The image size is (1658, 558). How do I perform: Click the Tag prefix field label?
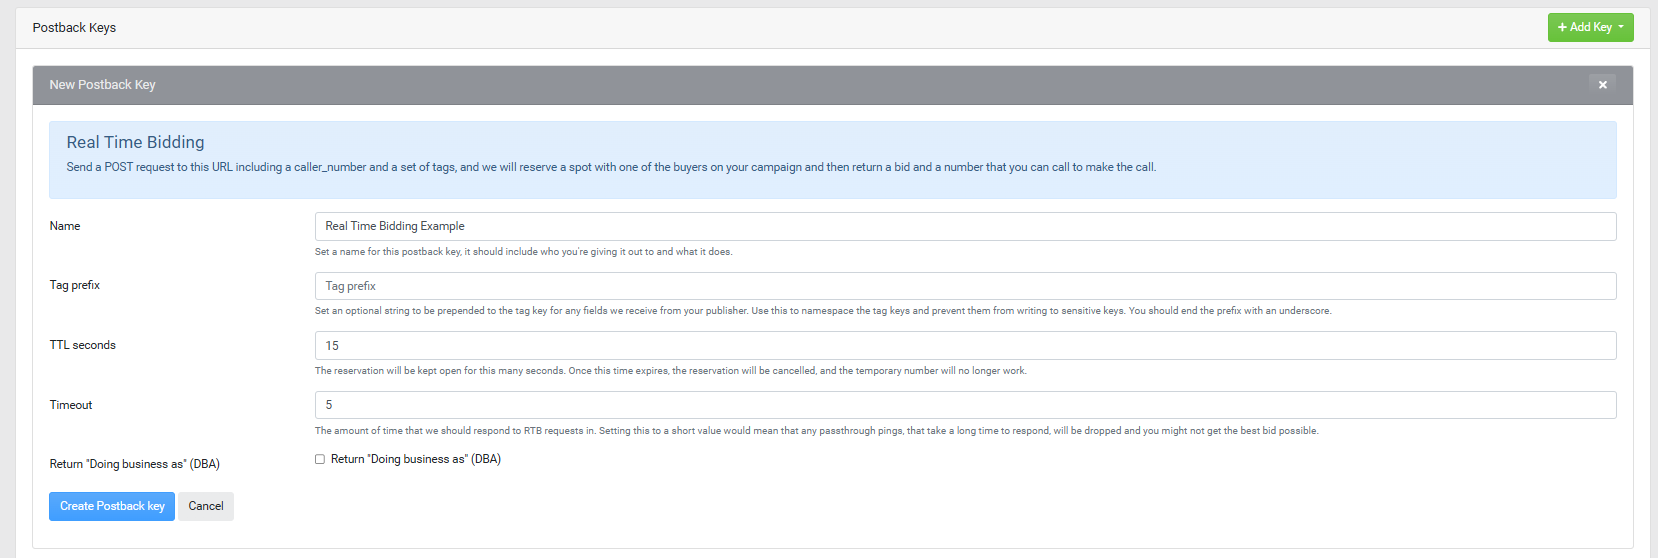click(x=75, y=285)
